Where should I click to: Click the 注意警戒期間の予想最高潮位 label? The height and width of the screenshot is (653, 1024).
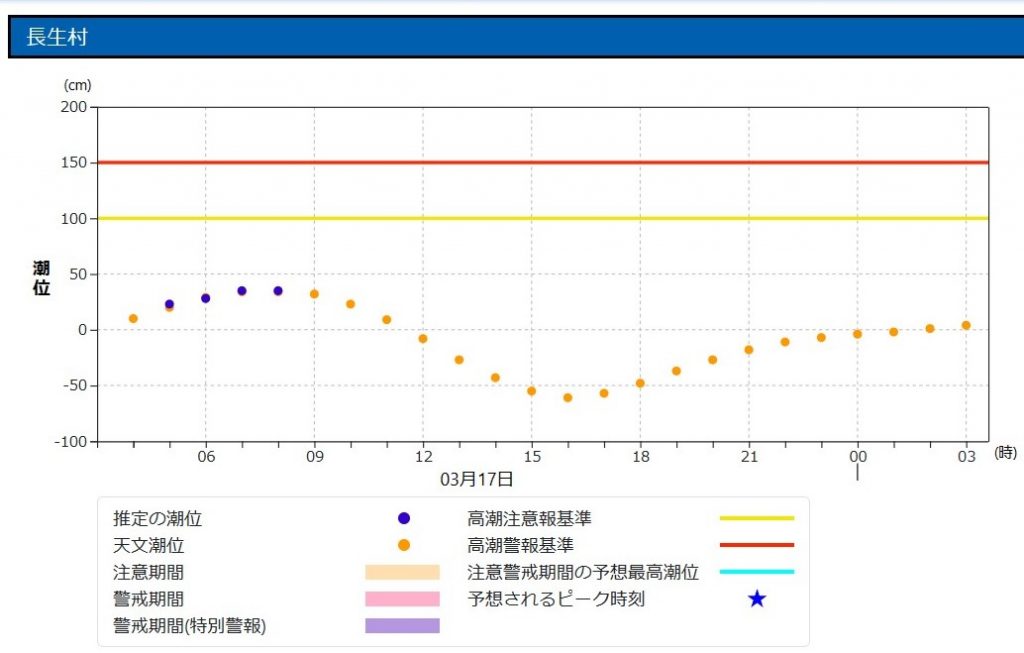coord(583,572)
